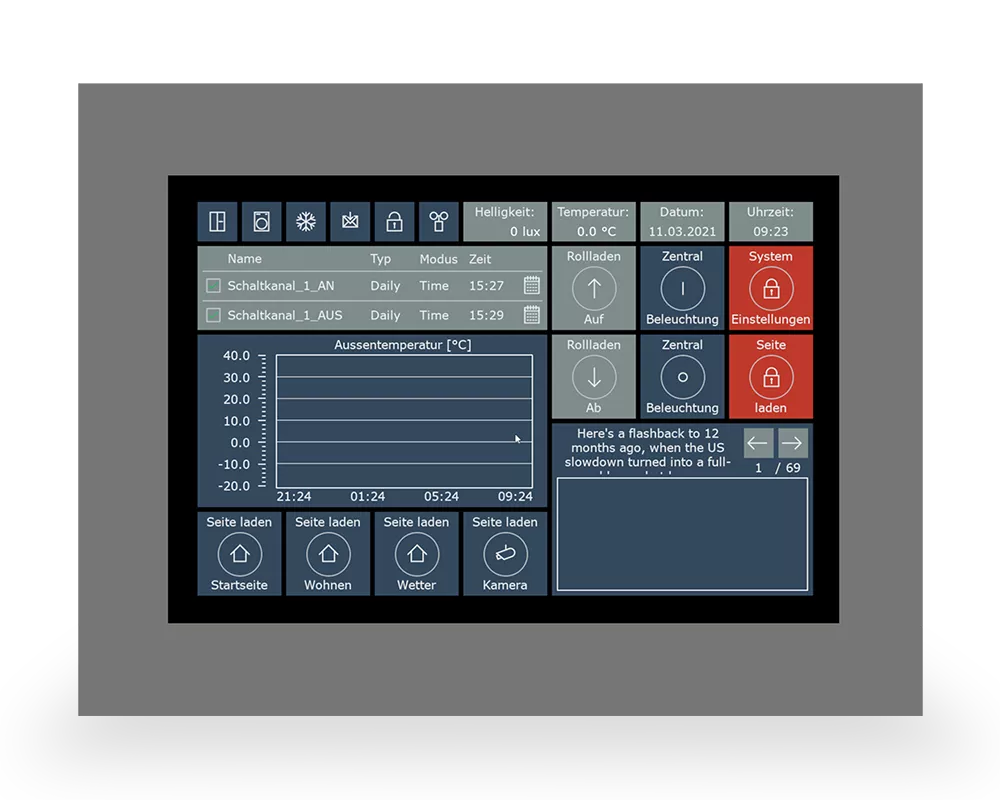1000x800 pixels.
Task: Open calendar for Schaltkanal_1_AN
Action: [532, 286]
